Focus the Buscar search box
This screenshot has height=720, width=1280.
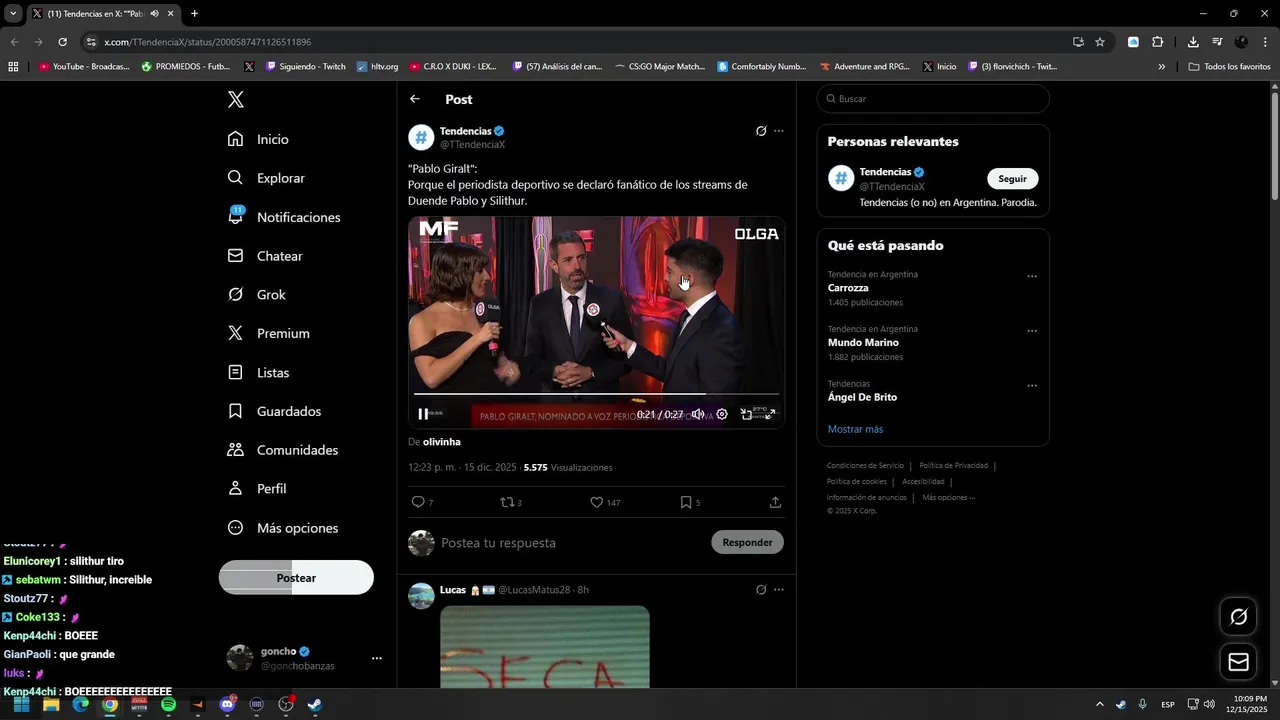click(x=933, y=99)
